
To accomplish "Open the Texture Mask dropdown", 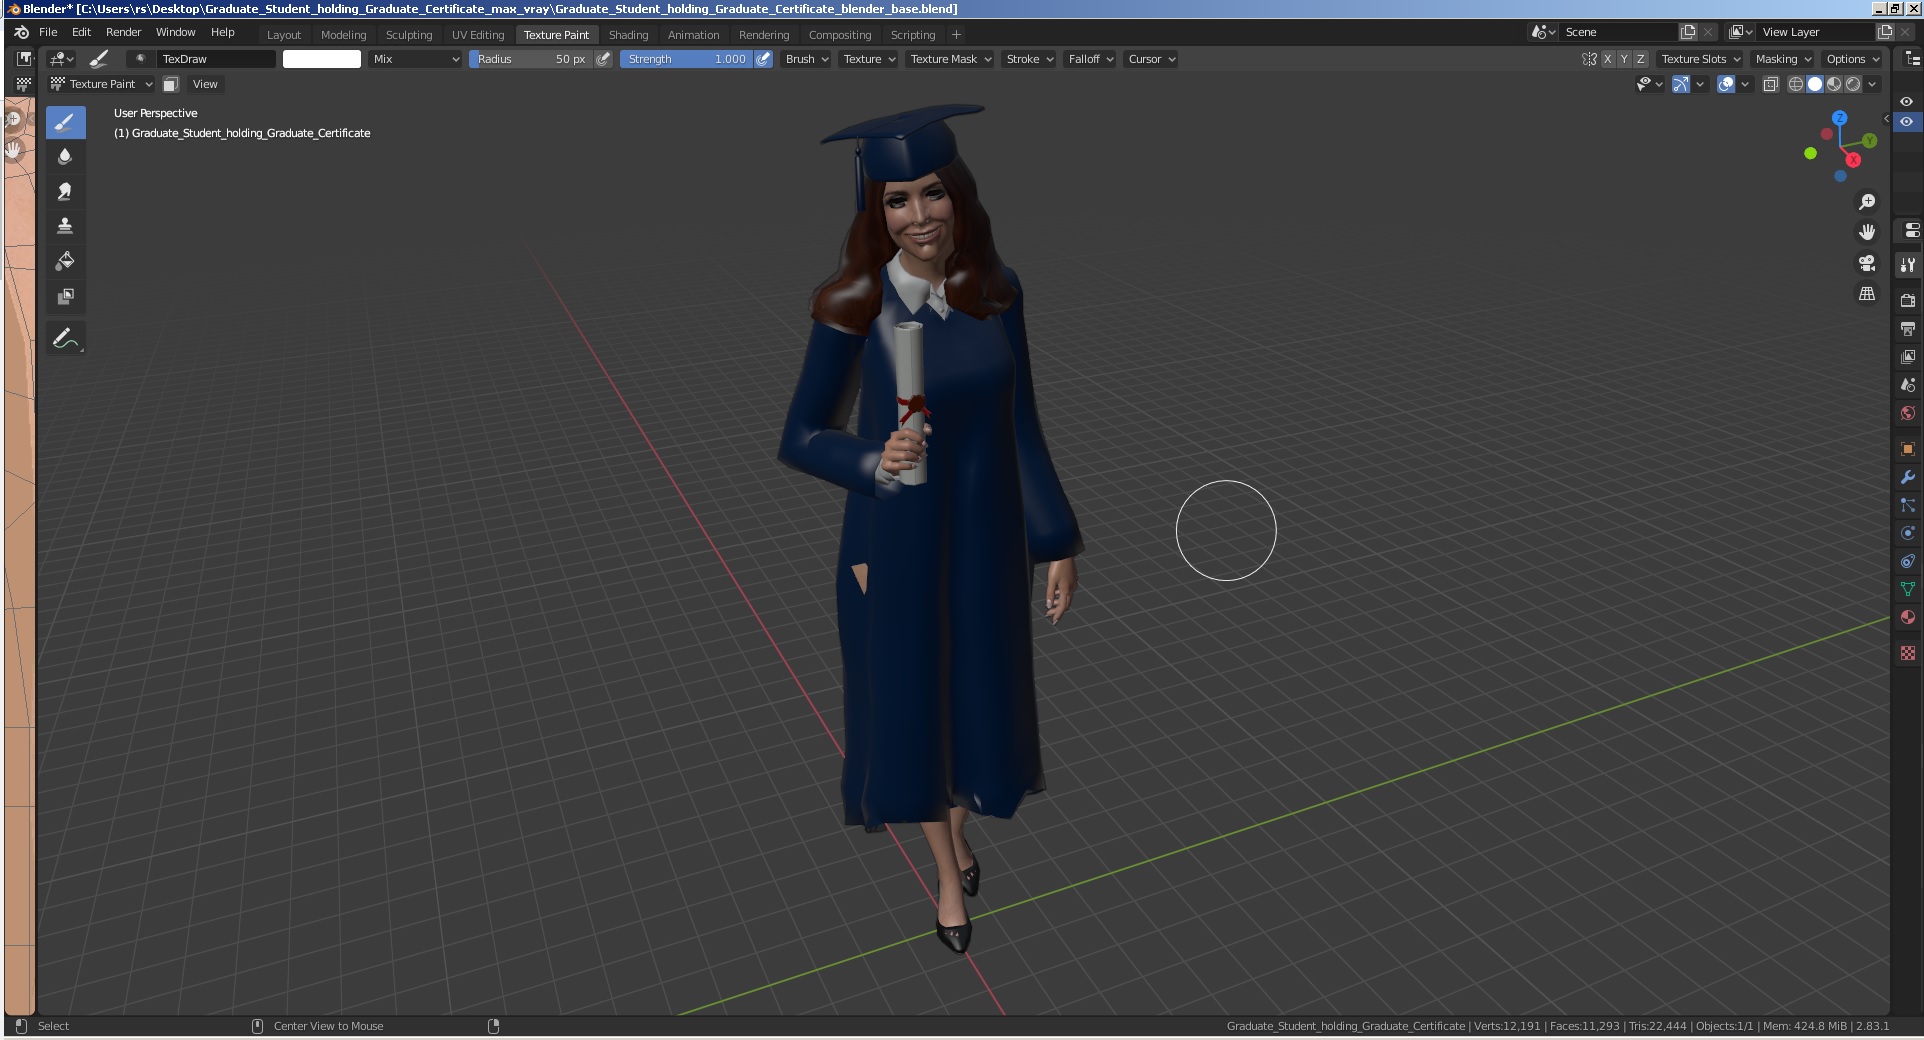I will [x=950, y=59].
